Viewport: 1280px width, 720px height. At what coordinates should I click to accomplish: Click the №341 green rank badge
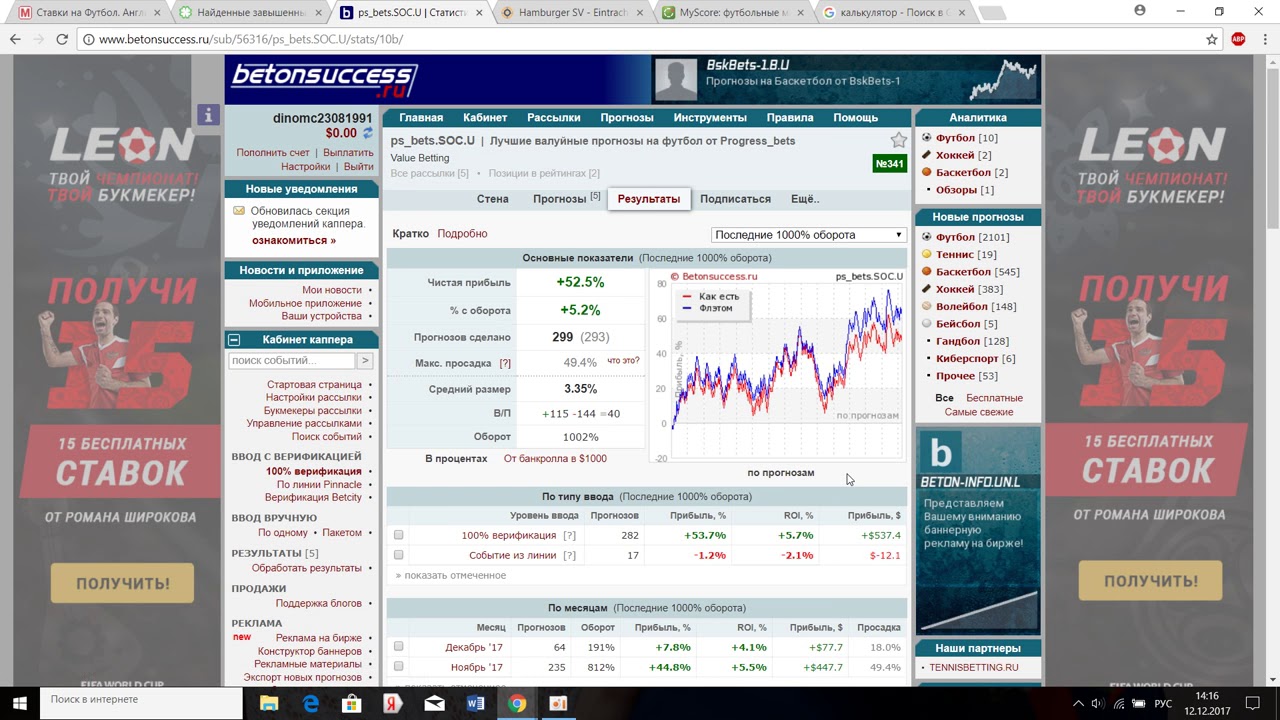tap(889, 164)
